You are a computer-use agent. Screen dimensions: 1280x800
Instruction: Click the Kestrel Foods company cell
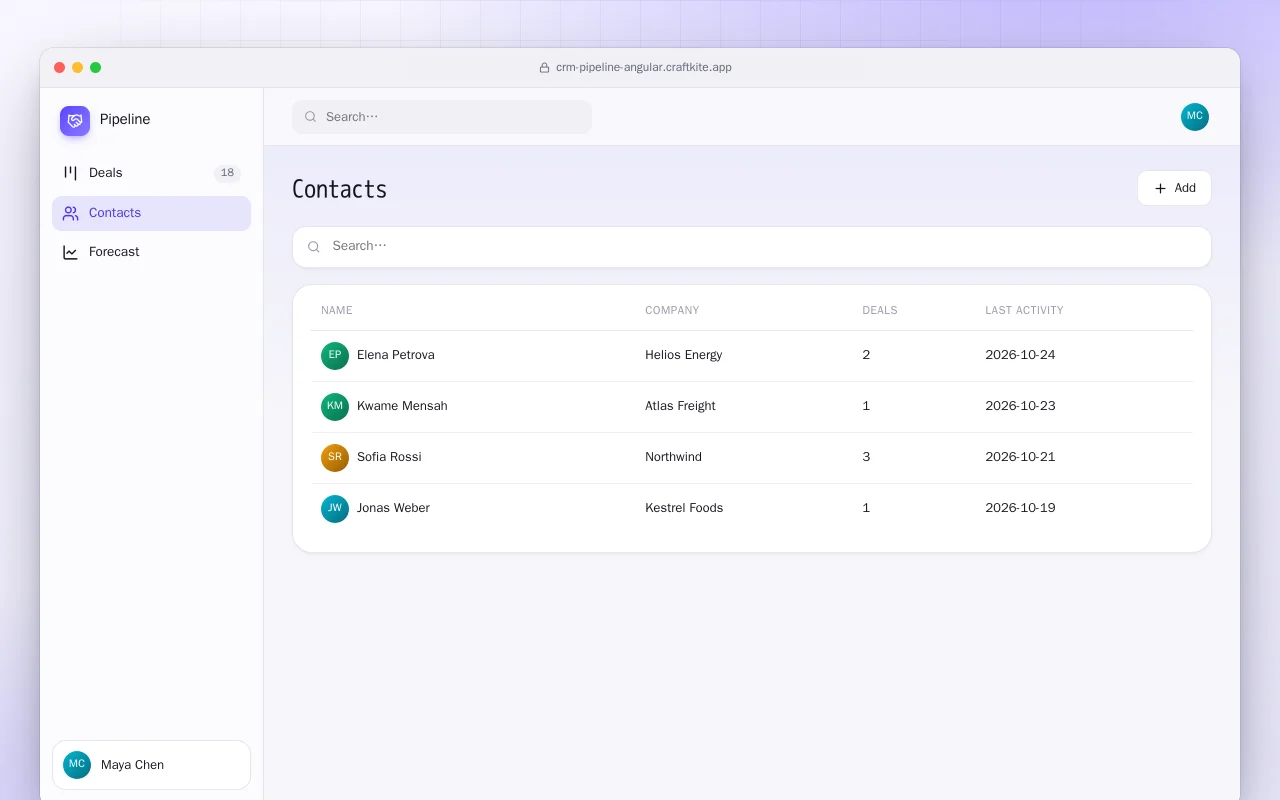[684, 508]
